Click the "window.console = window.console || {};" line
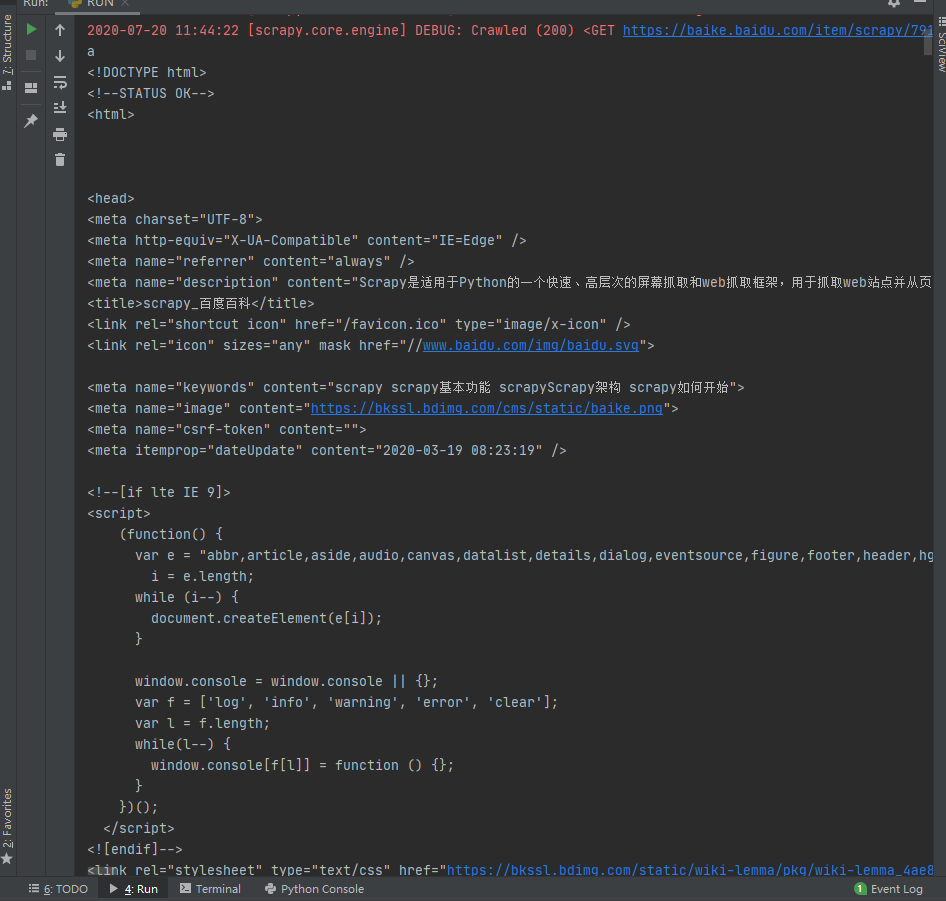The image size is (946, 901). point(287,681)
